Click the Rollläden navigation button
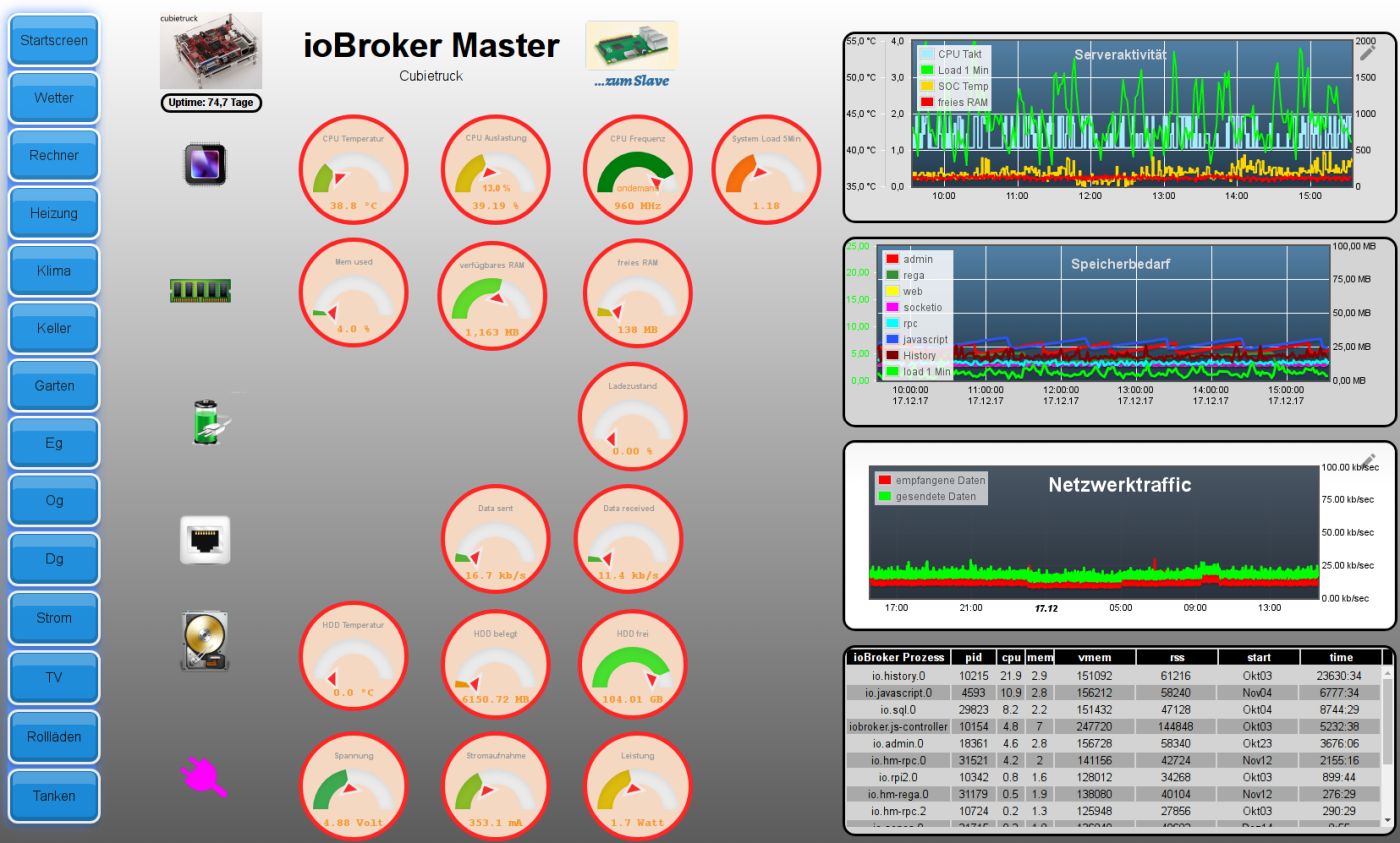 [x=54, y=736]
